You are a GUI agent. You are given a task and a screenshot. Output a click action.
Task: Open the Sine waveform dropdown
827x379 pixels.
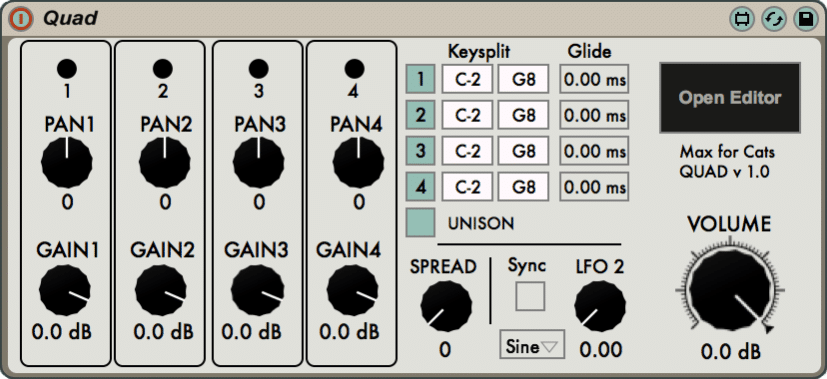532,345
